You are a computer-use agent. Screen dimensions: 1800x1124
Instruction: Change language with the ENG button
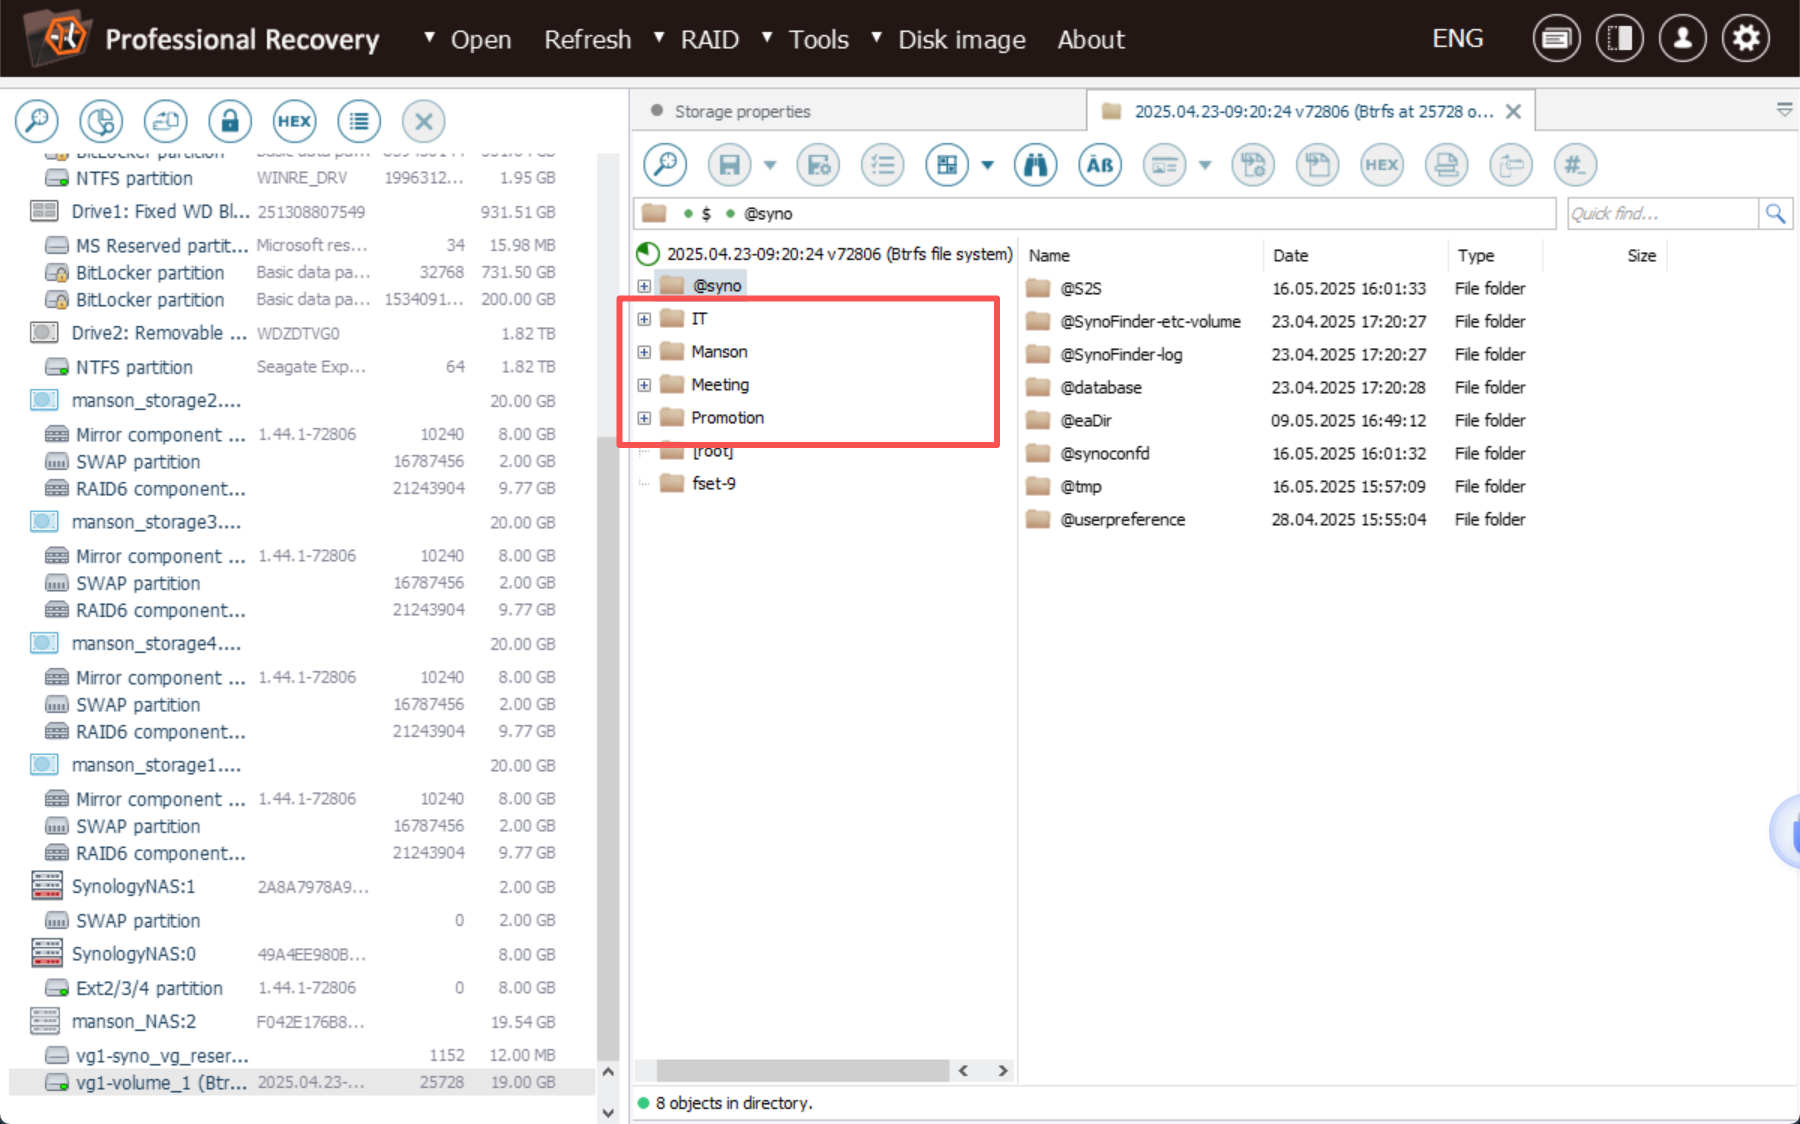(x=1457, y=38)
